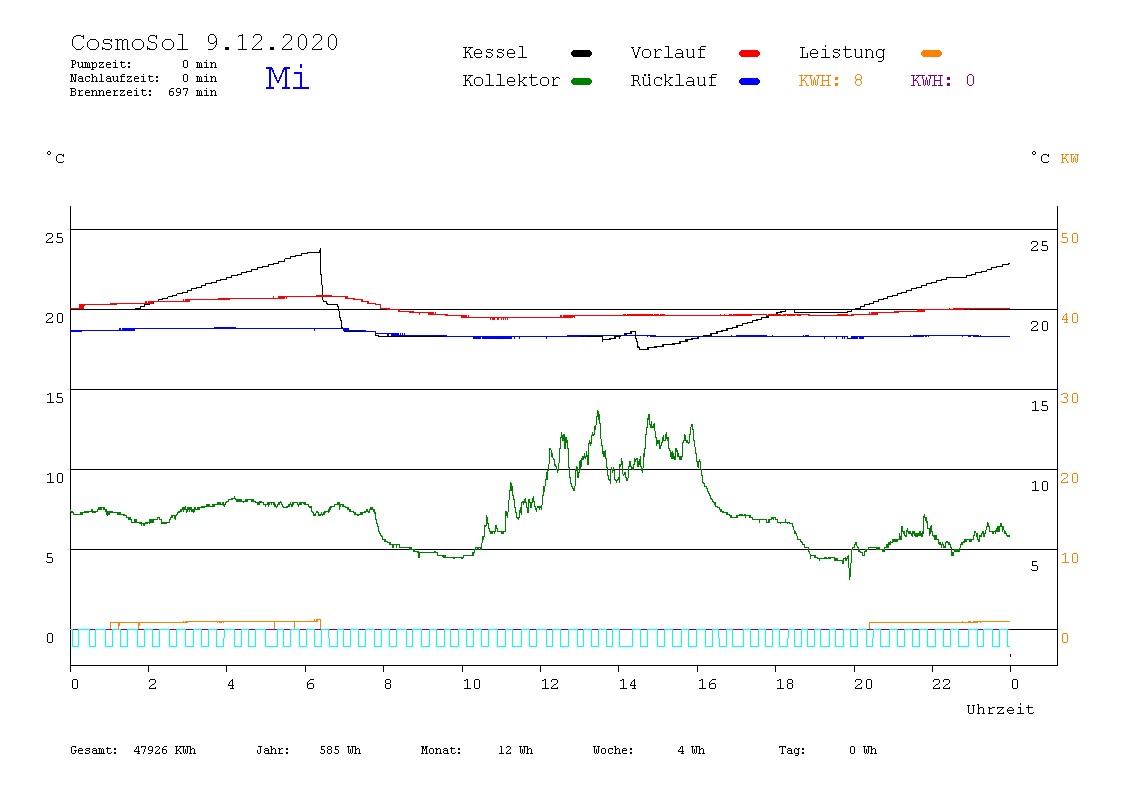Click orange KW scale value 0
The width and height of the screenshot is (1148, 812).
coord(1065,638)
